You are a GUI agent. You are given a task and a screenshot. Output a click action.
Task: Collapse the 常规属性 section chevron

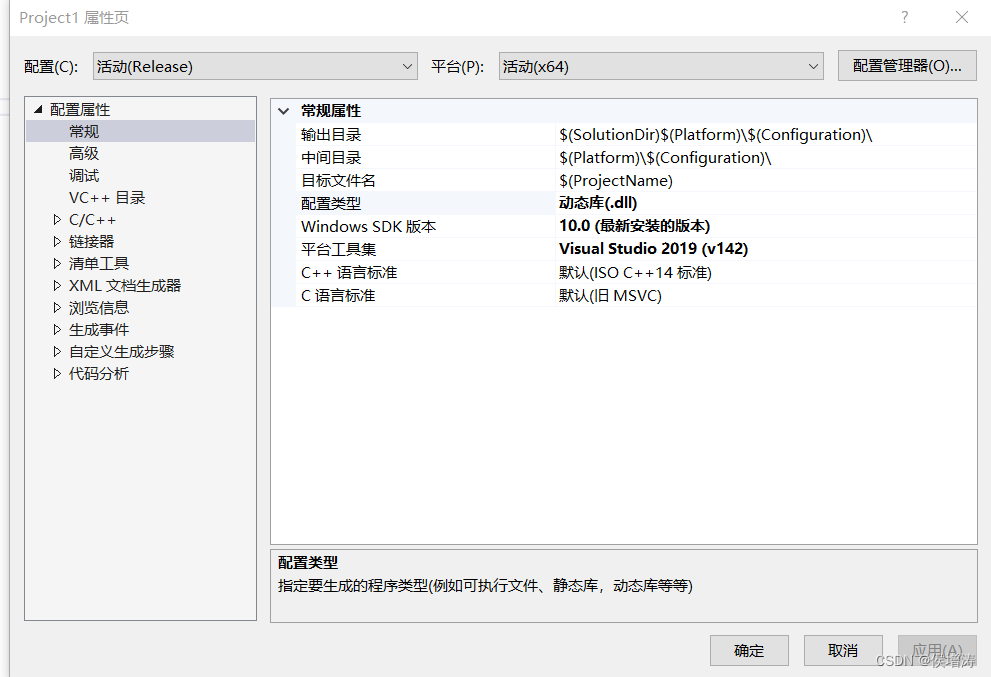tap(284, 111)
